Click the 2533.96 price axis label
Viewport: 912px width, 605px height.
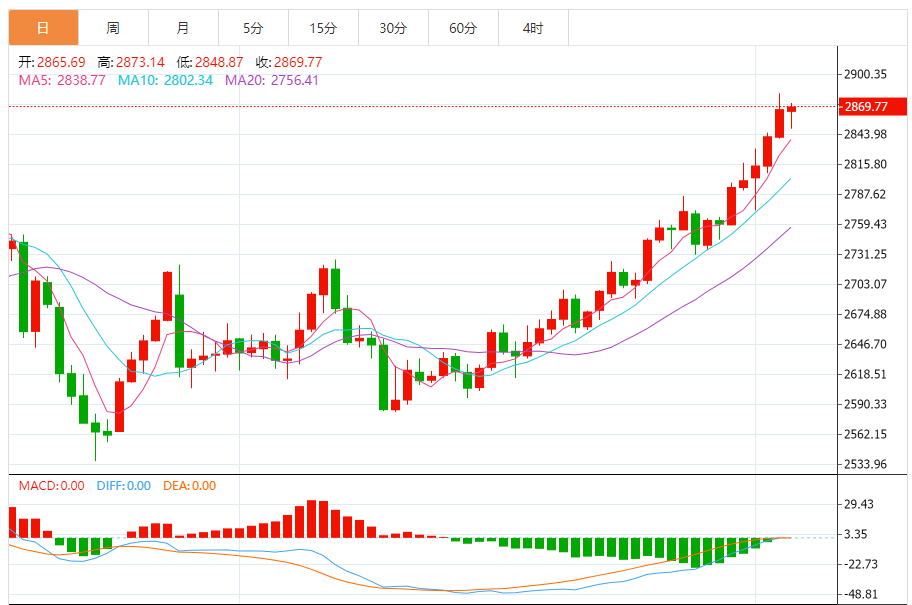(x=865, y=464)
